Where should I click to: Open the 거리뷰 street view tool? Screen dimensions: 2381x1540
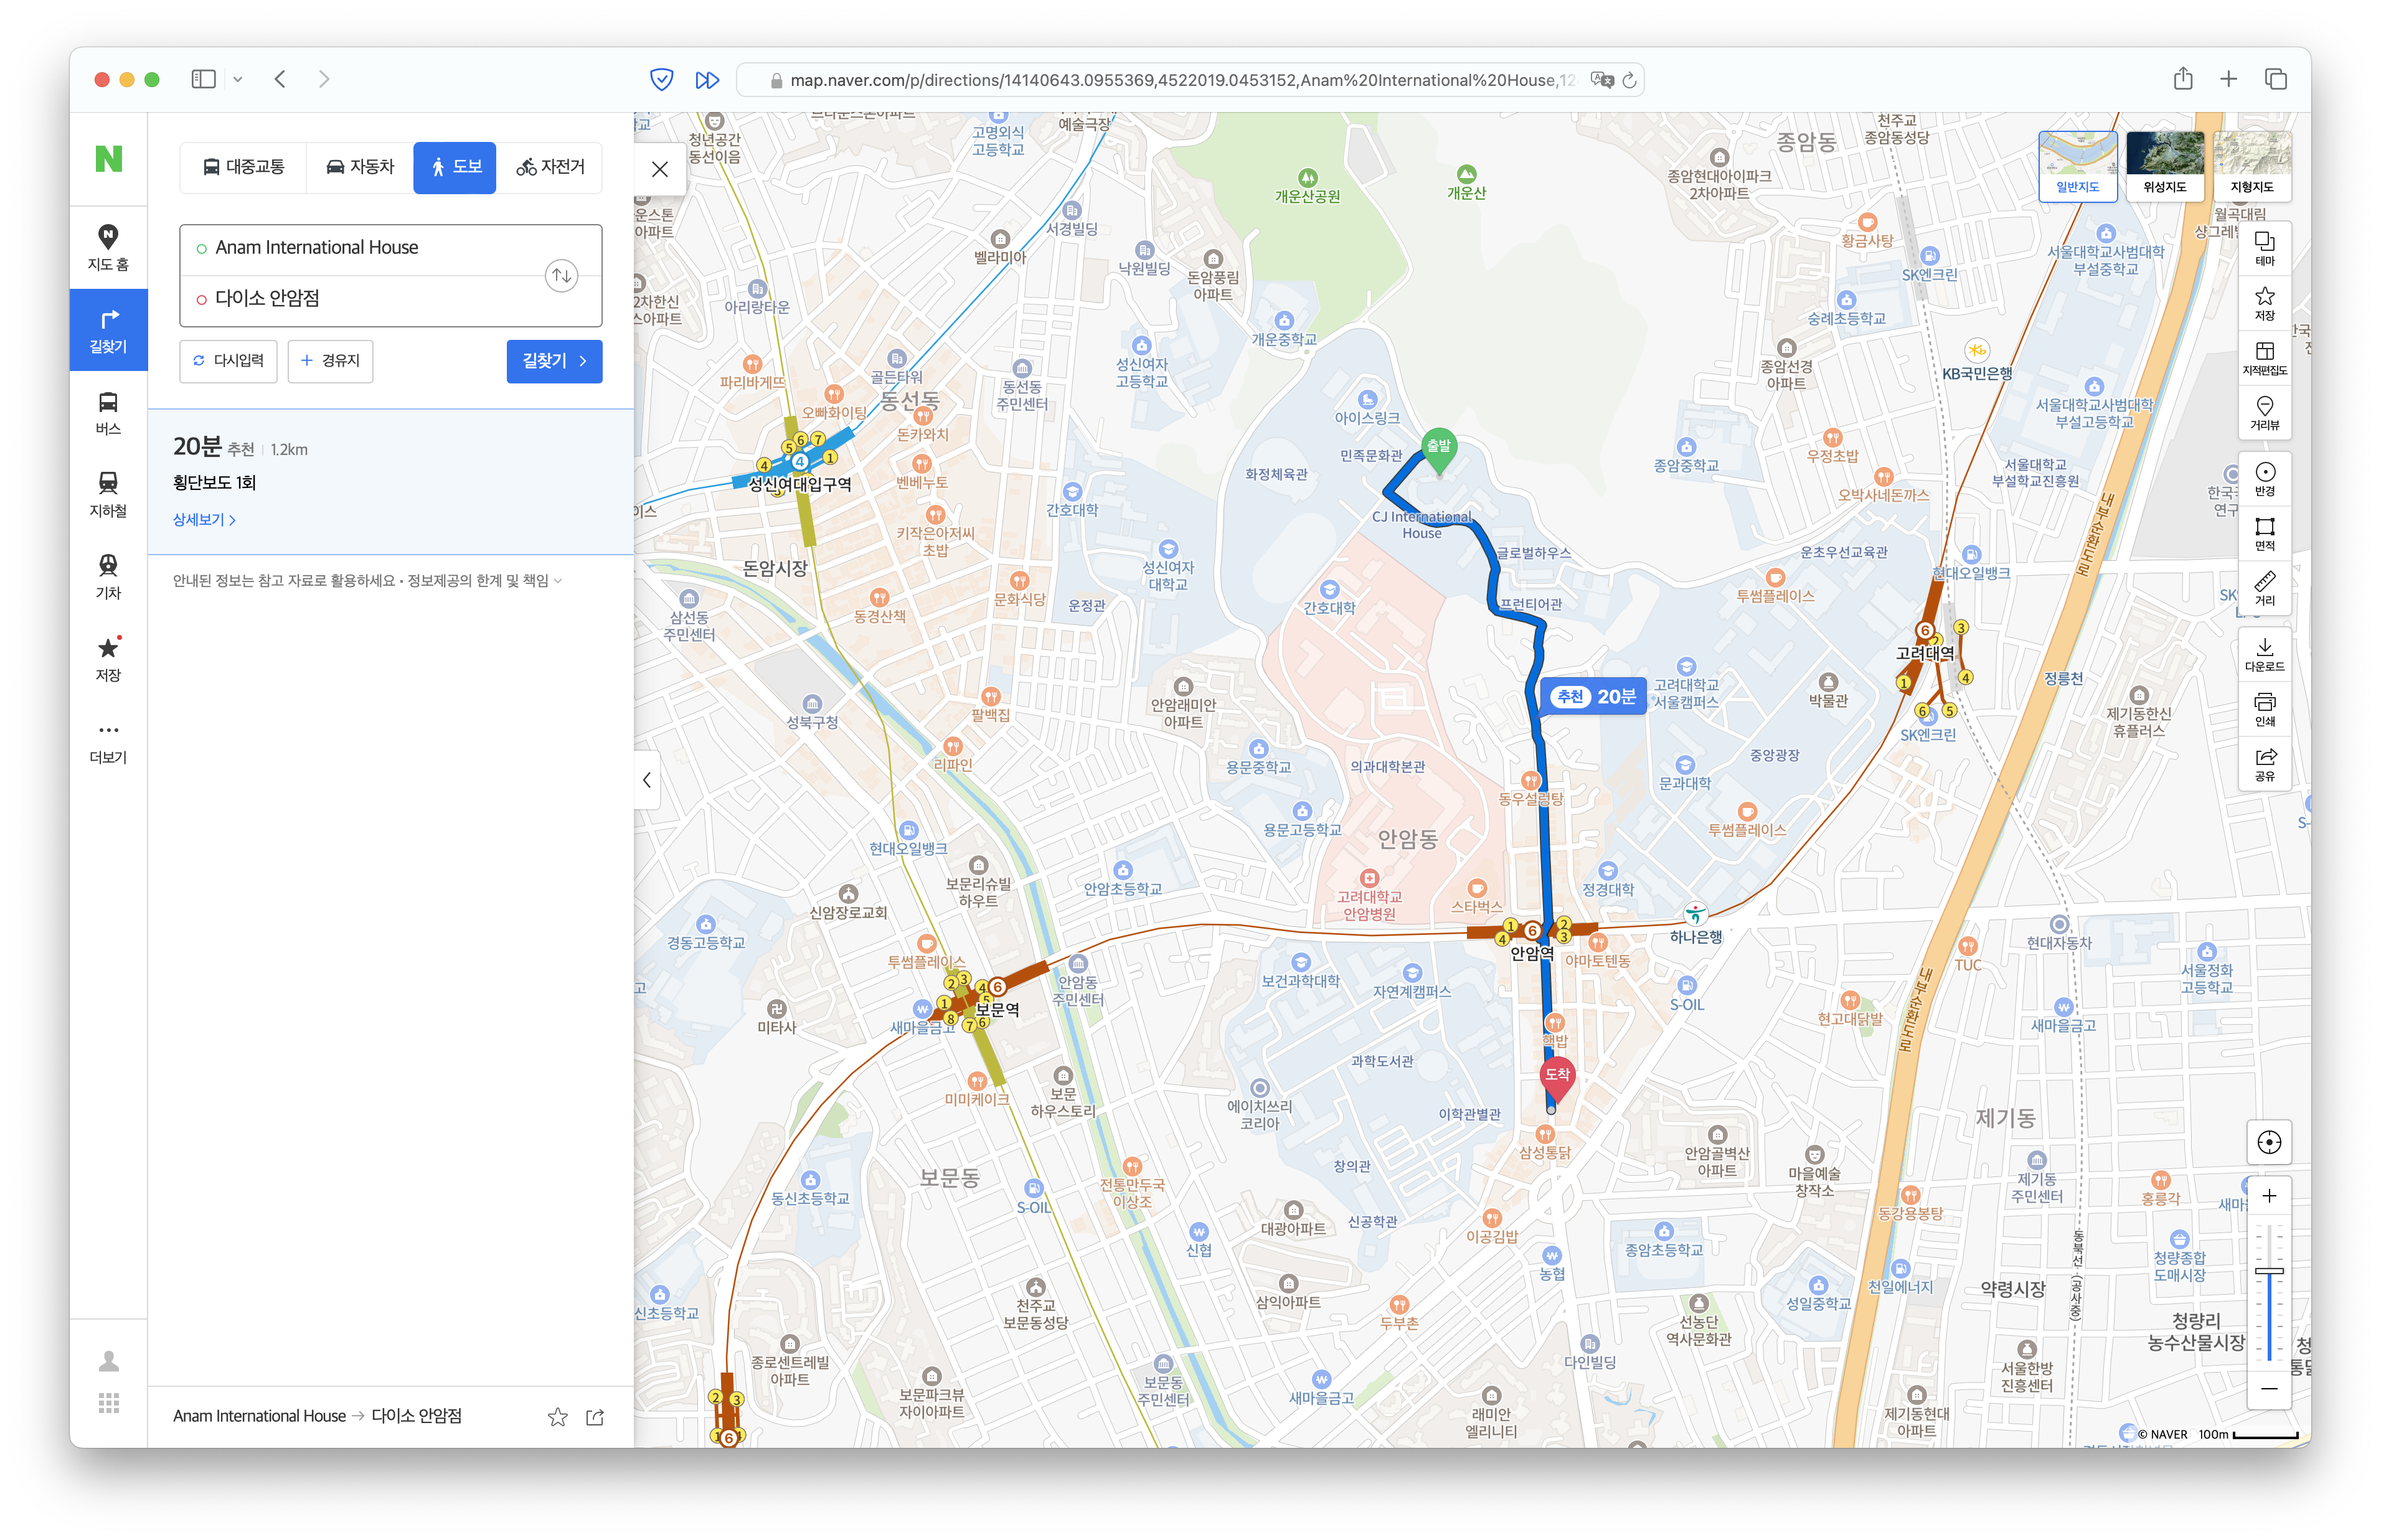(x=2264, y=412)
